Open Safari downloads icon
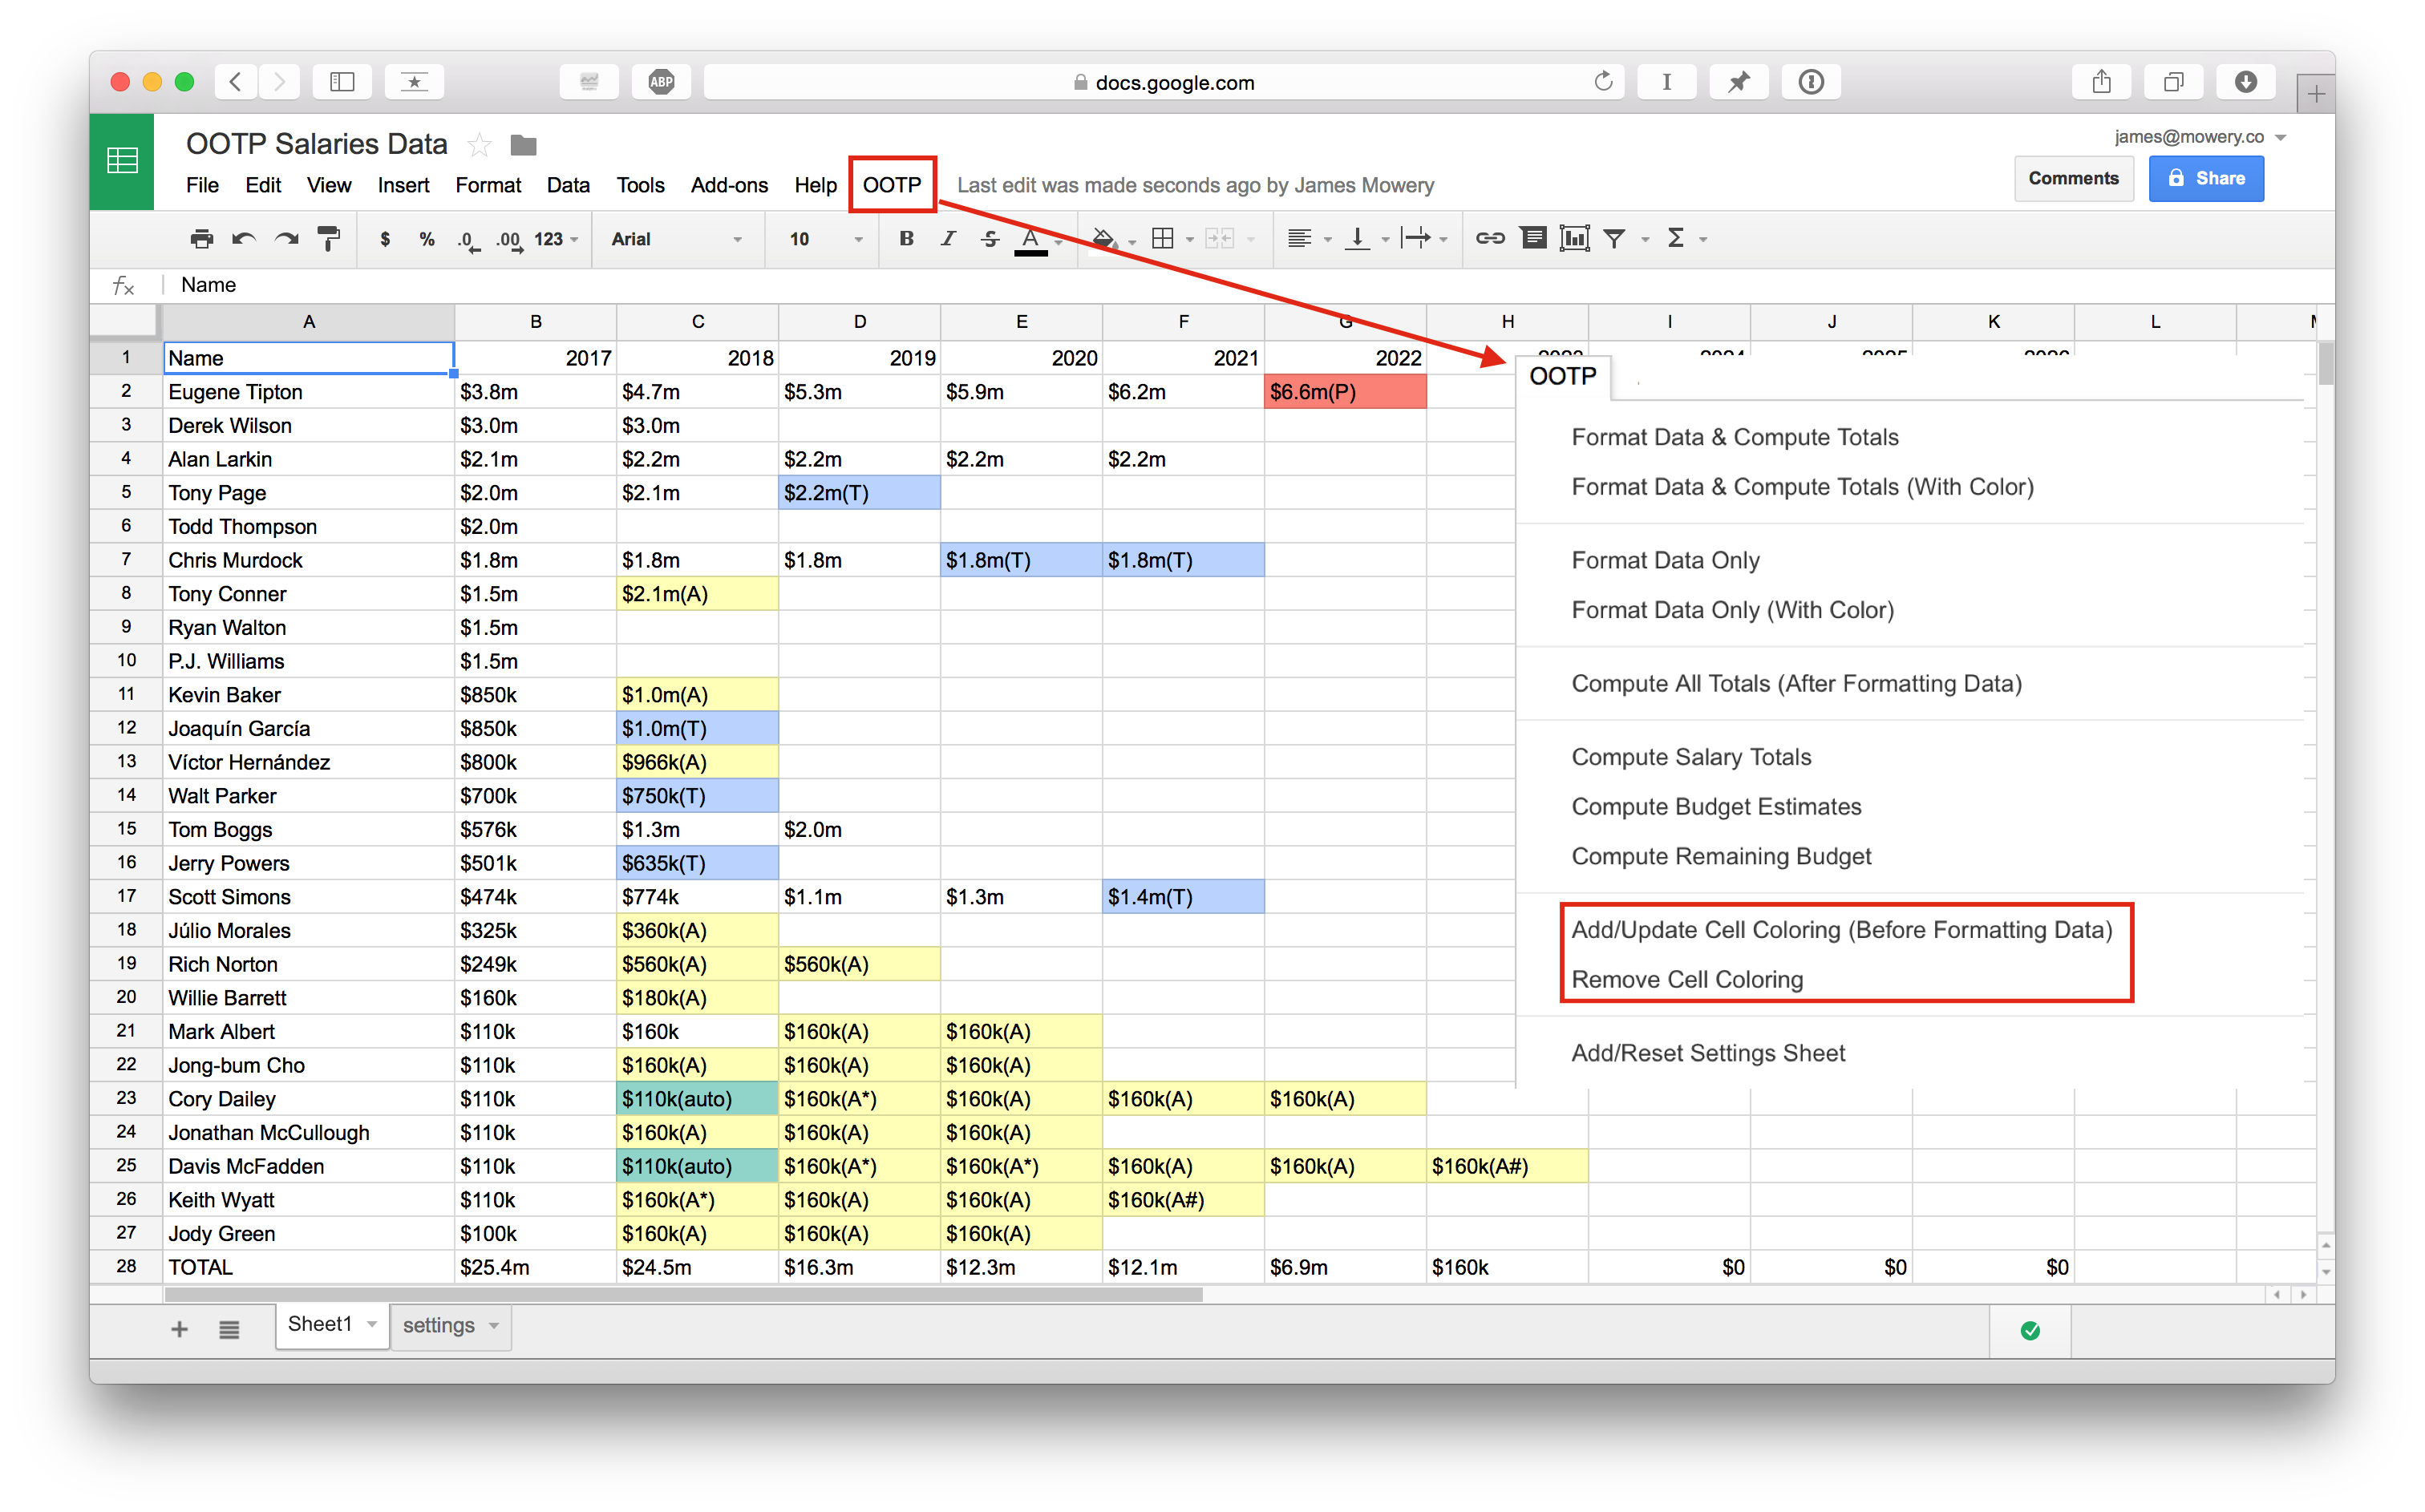Screen dimensions: 2425x1512 [2246, 82]
